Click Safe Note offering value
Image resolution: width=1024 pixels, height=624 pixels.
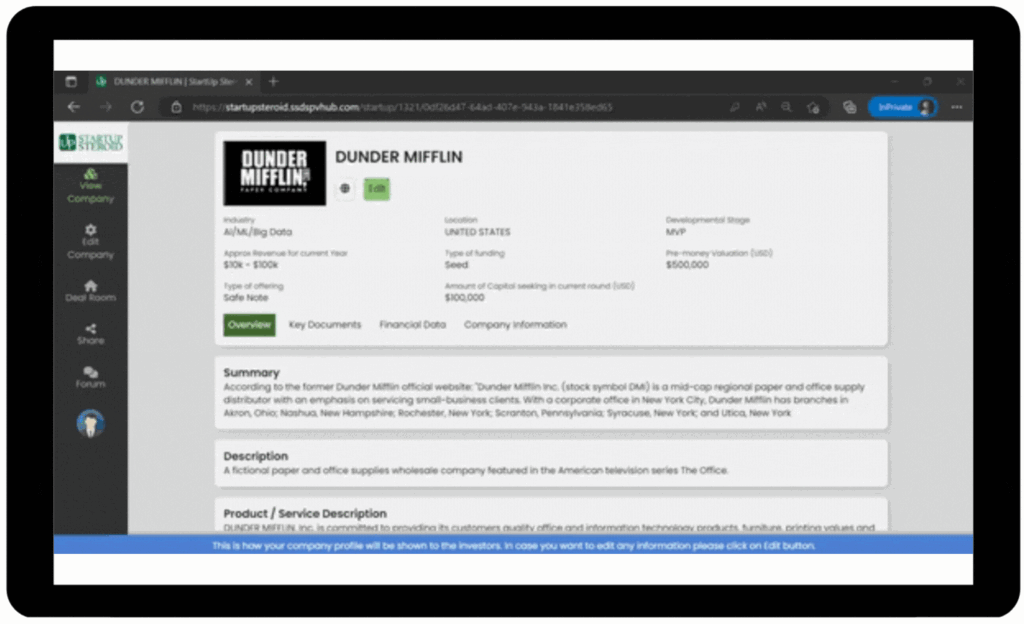click(x=246, y=298)
